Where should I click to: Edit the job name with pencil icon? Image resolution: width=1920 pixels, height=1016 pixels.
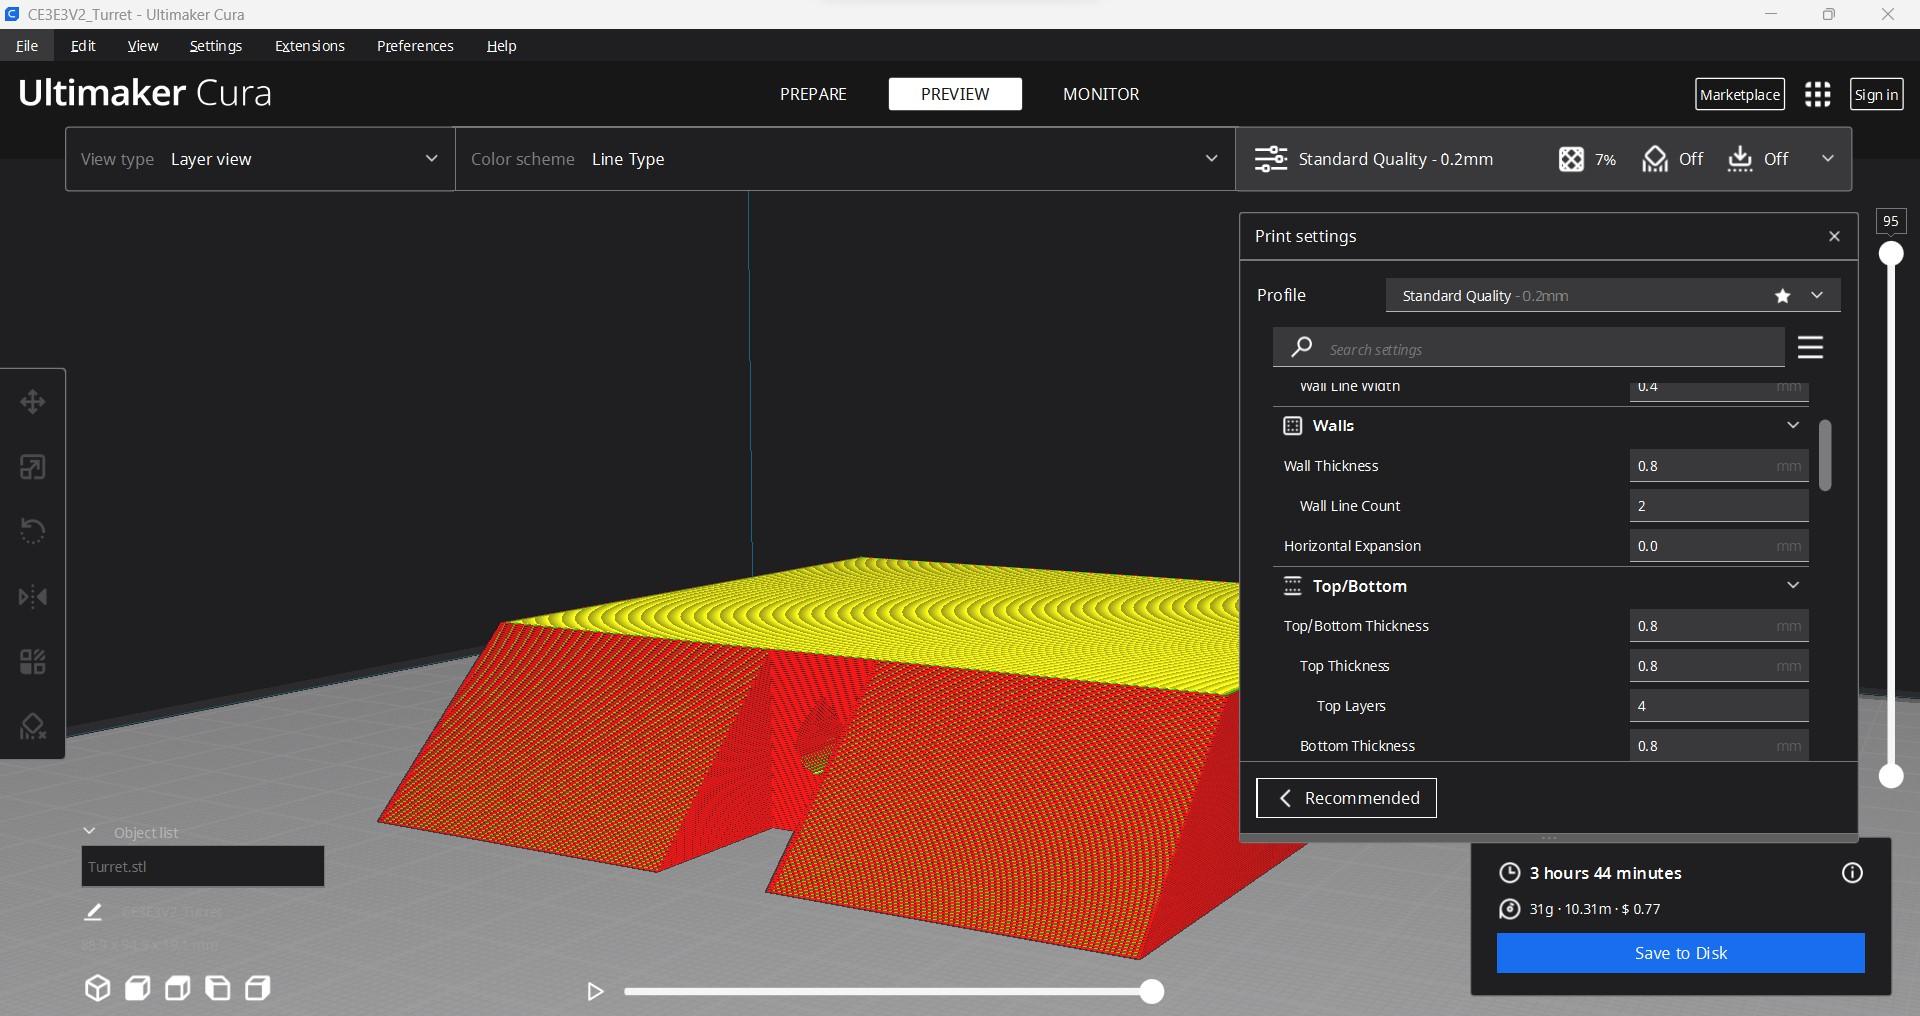(x=93, y=912)
